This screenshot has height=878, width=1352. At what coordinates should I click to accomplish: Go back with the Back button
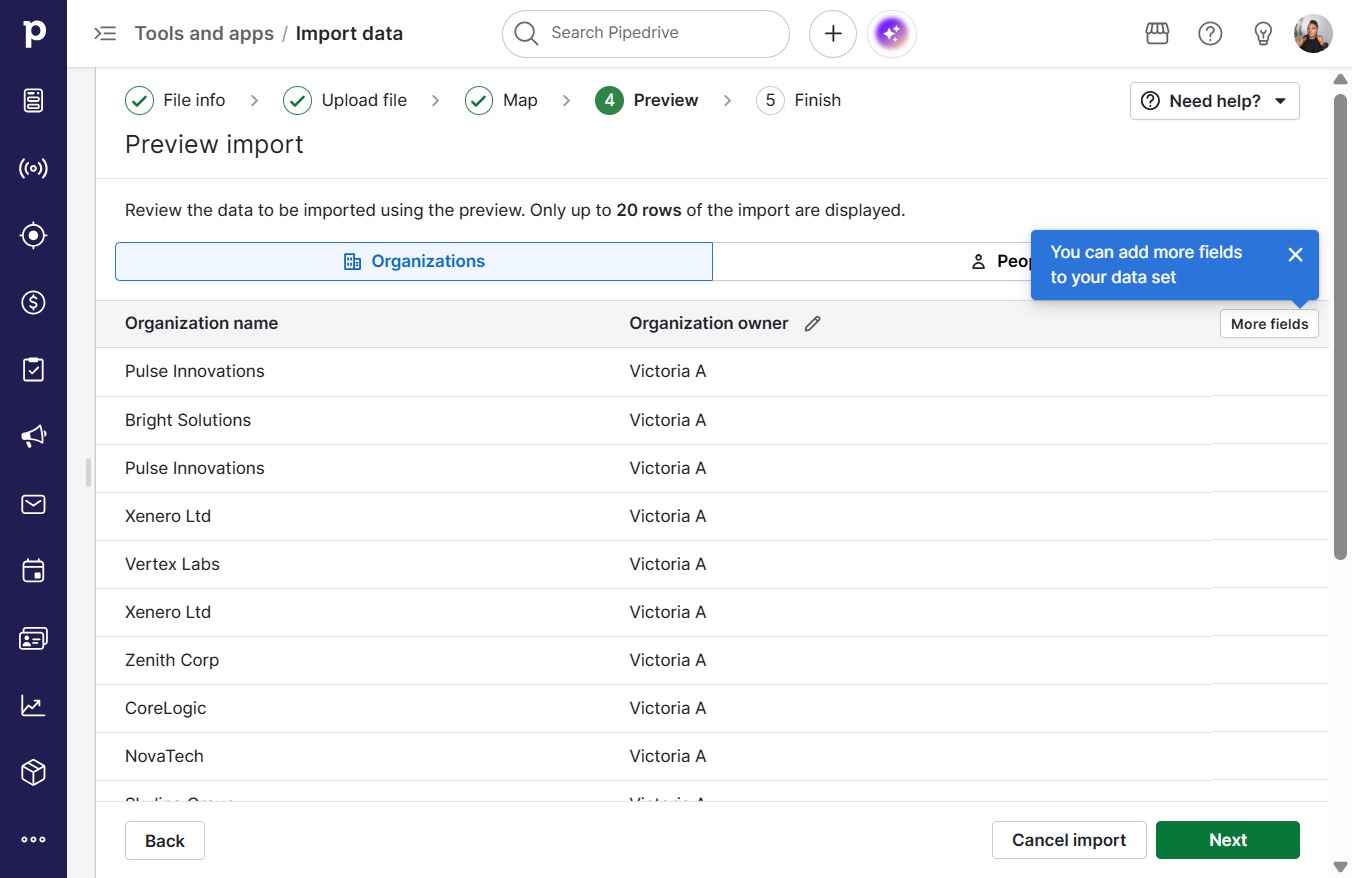tap(165, 841)
